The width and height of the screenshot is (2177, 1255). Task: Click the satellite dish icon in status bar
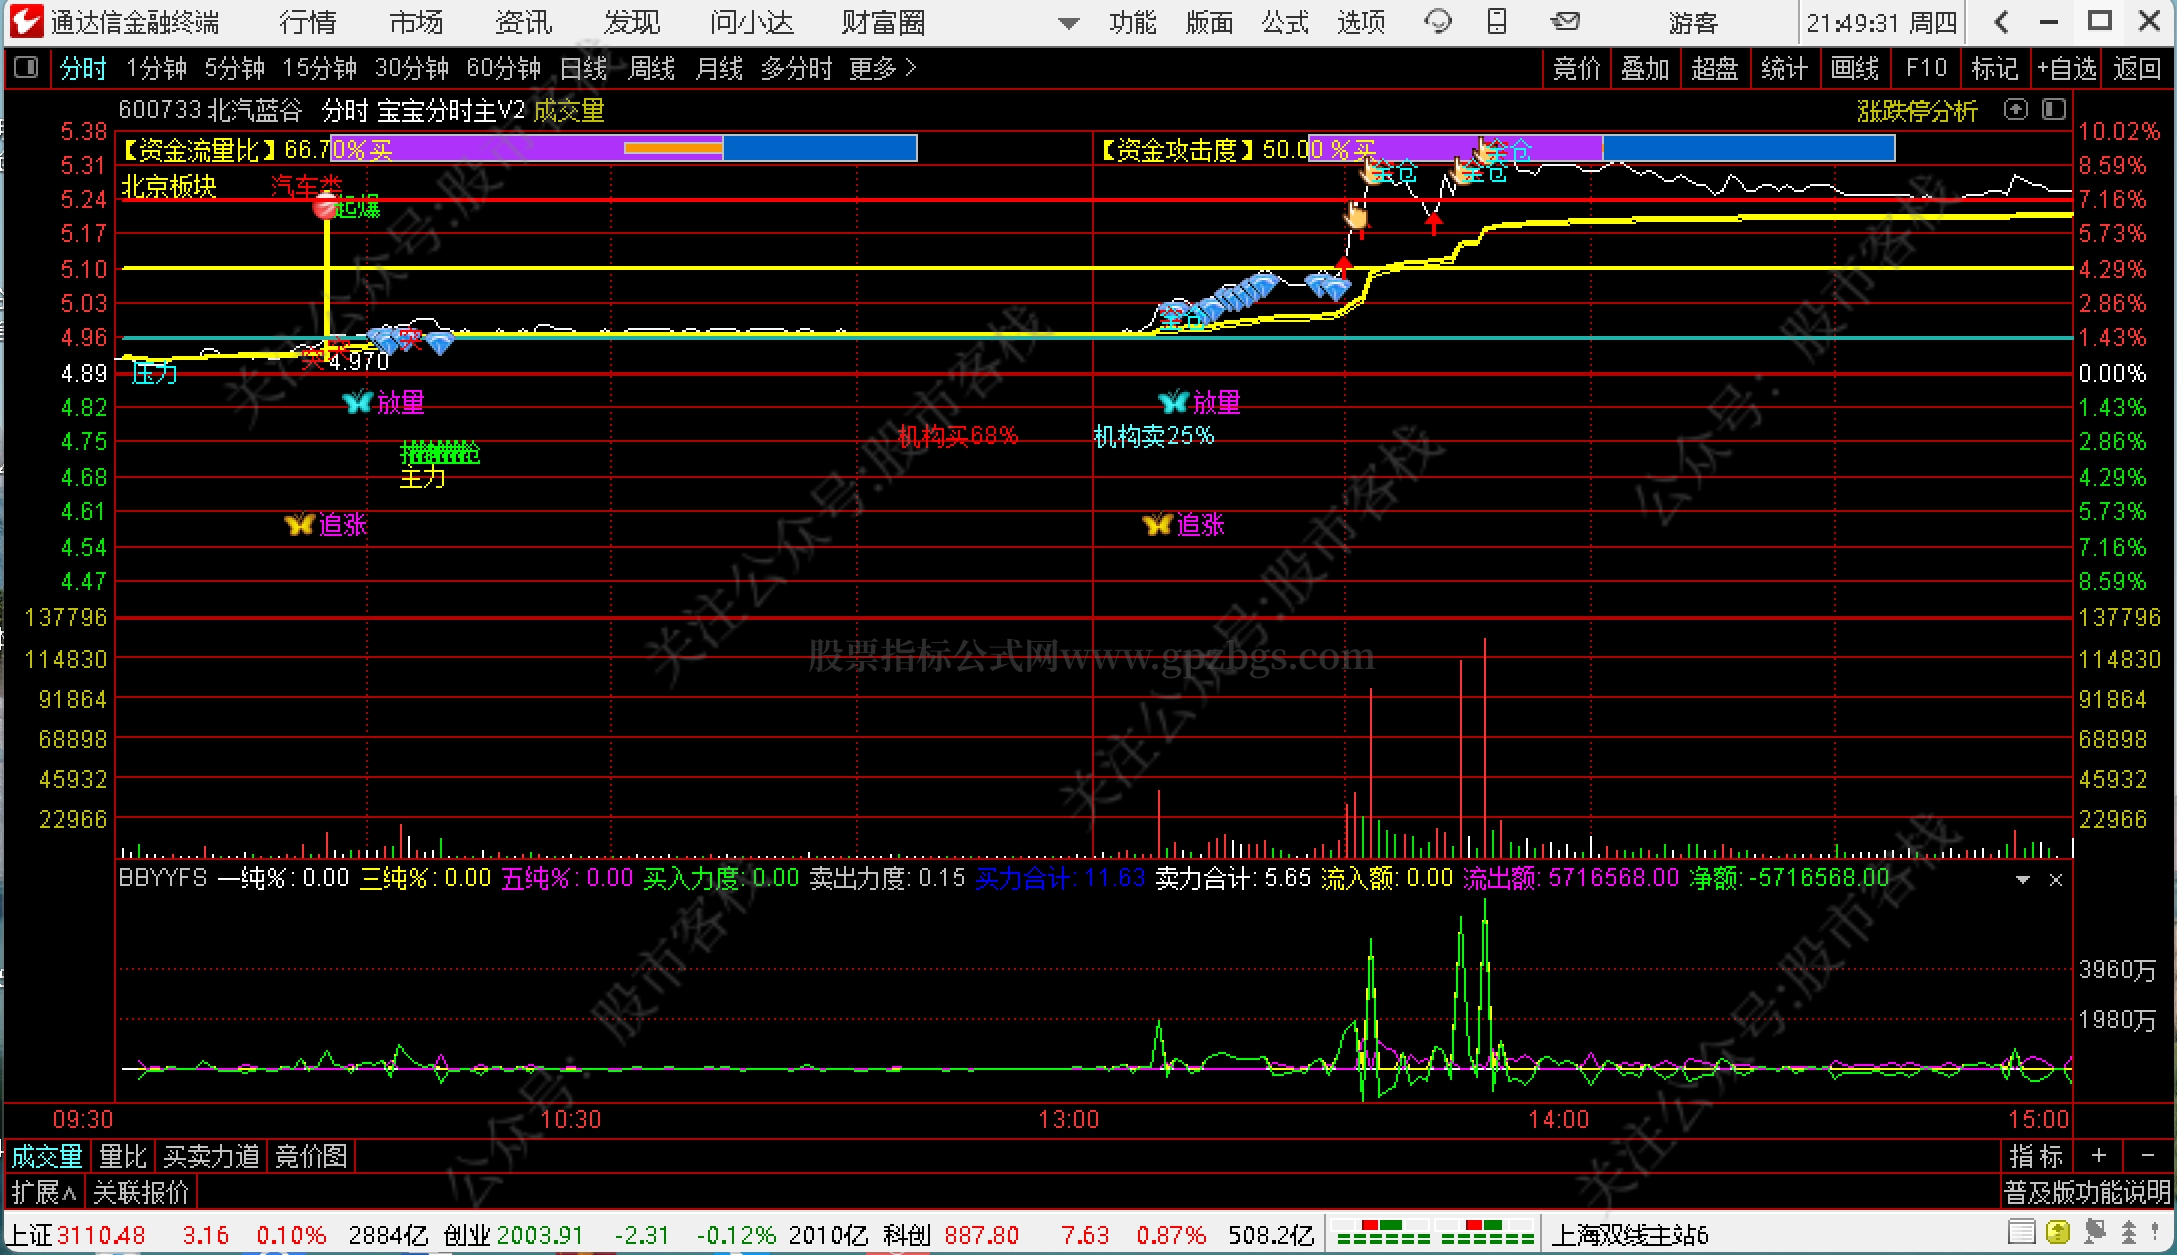[2095, 1233]
